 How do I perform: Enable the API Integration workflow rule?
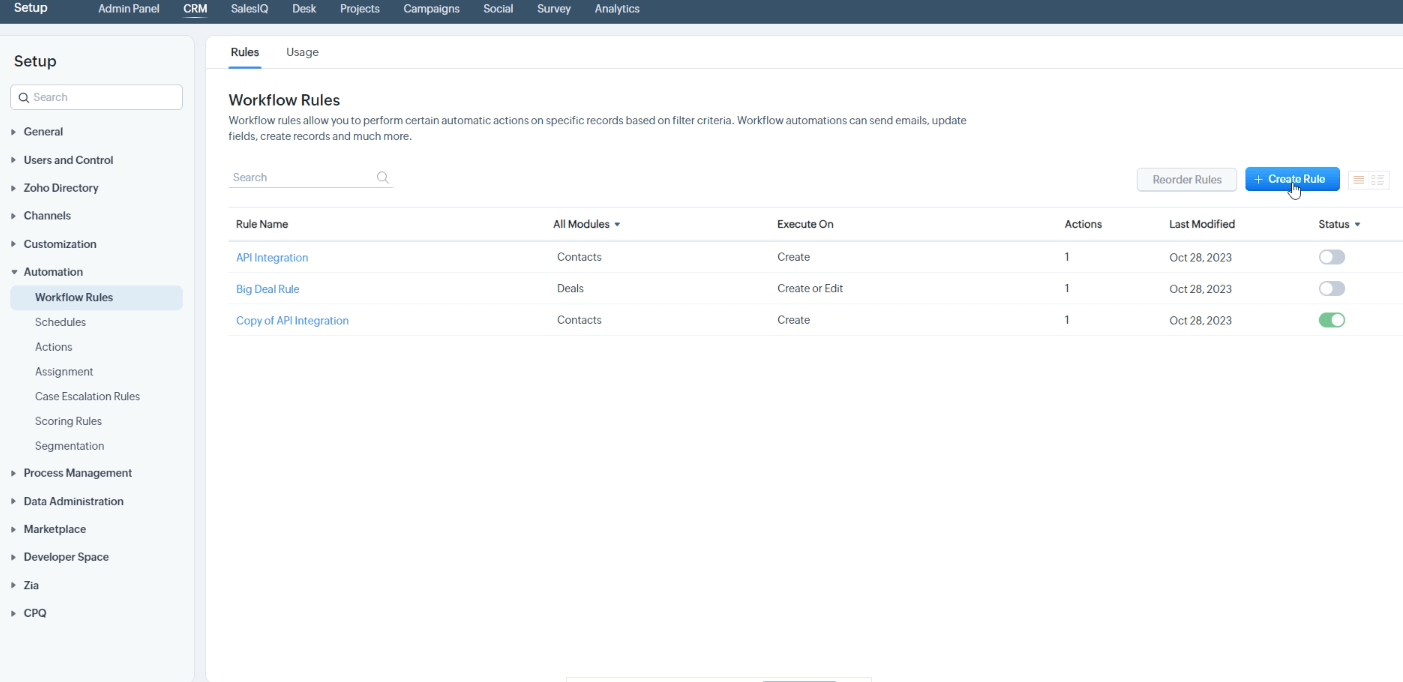pyautogui.click(x=1331, y=257)
